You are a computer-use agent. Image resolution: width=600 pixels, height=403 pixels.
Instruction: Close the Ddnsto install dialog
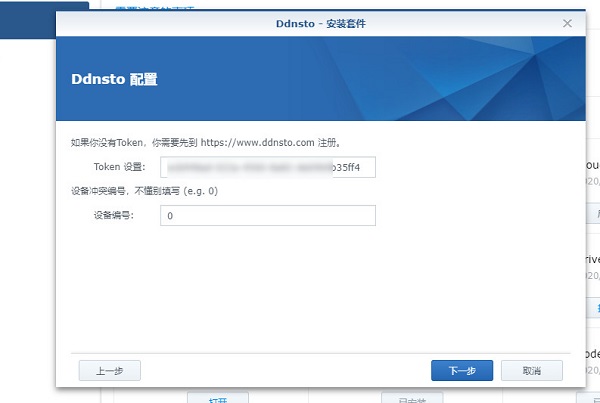coord(567,23)
